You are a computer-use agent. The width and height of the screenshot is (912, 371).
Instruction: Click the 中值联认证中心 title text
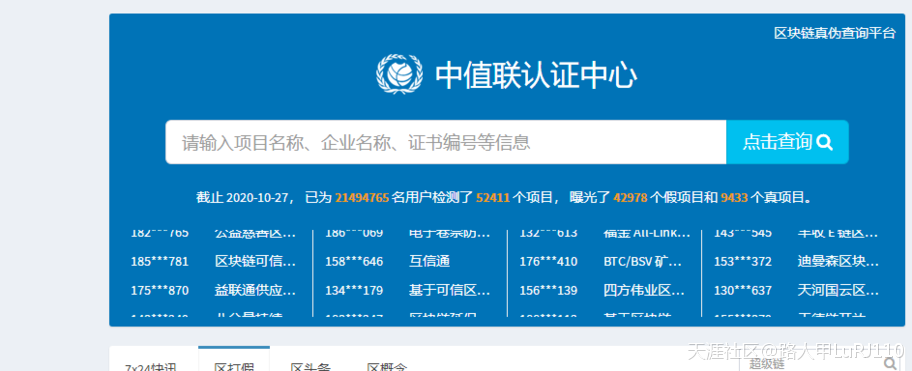(536, 75)
